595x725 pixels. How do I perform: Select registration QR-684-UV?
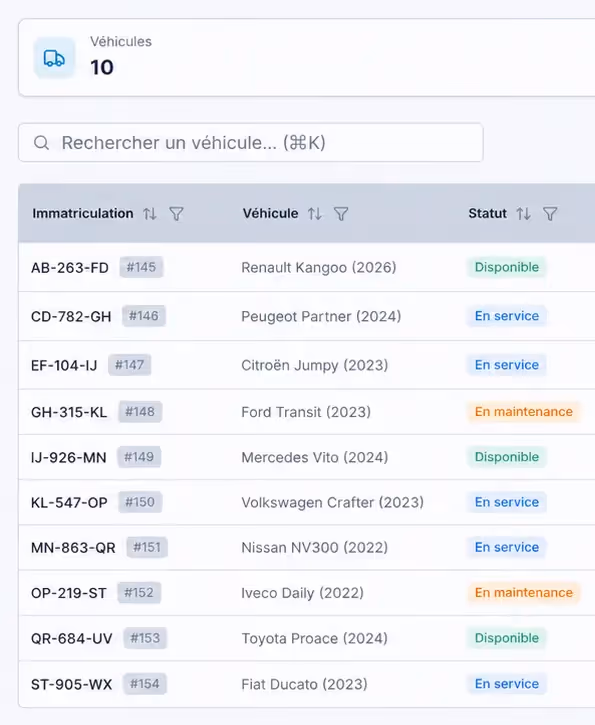click(72, 639)
